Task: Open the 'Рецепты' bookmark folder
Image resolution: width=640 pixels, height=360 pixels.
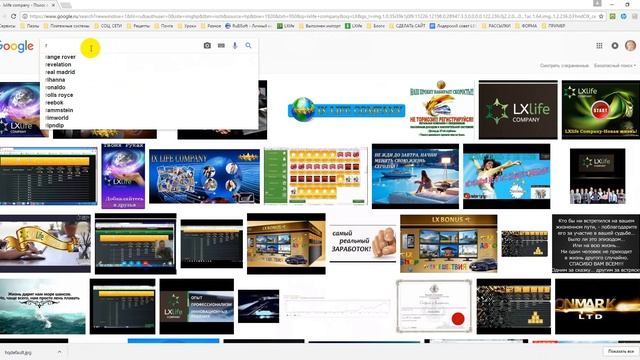Action: (138, 26)
